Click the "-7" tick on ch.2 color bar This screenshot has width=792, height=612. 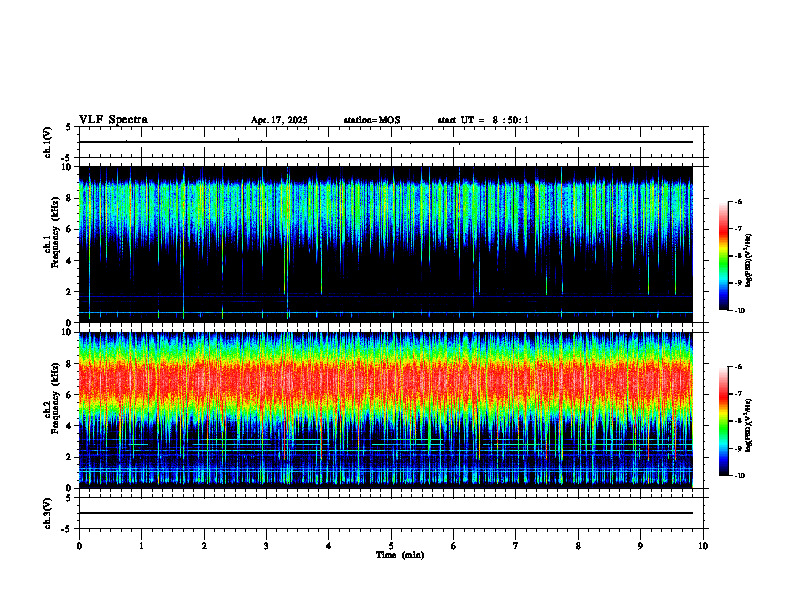738,394
